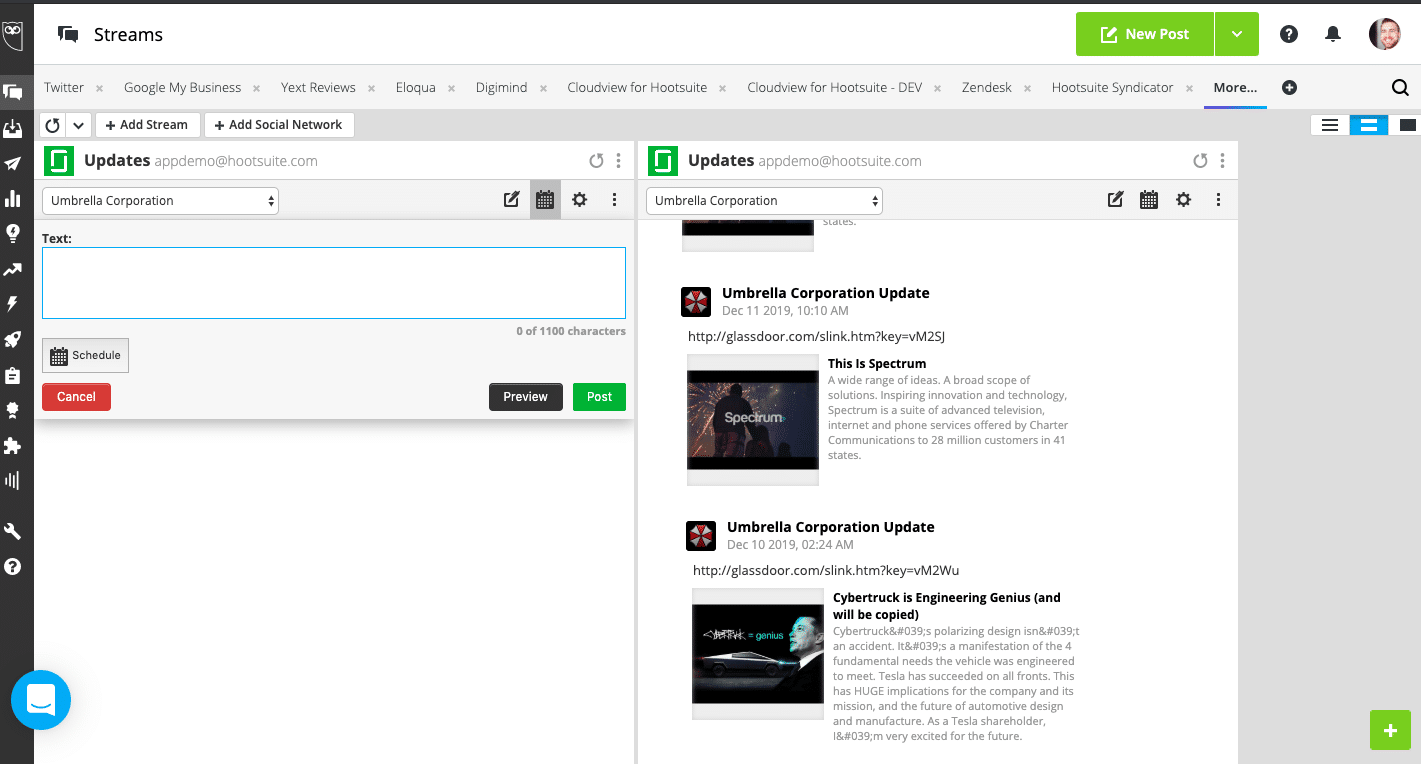This screenshot has height=764, width=1421.
Task: Open Assignments clipboard sidebar icon
Action: tap(13, 375)
